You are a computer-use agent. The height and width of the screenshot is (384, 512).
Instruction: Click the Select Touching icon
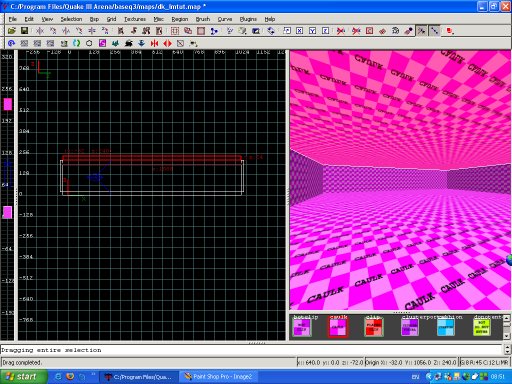(x=134, y=31)
